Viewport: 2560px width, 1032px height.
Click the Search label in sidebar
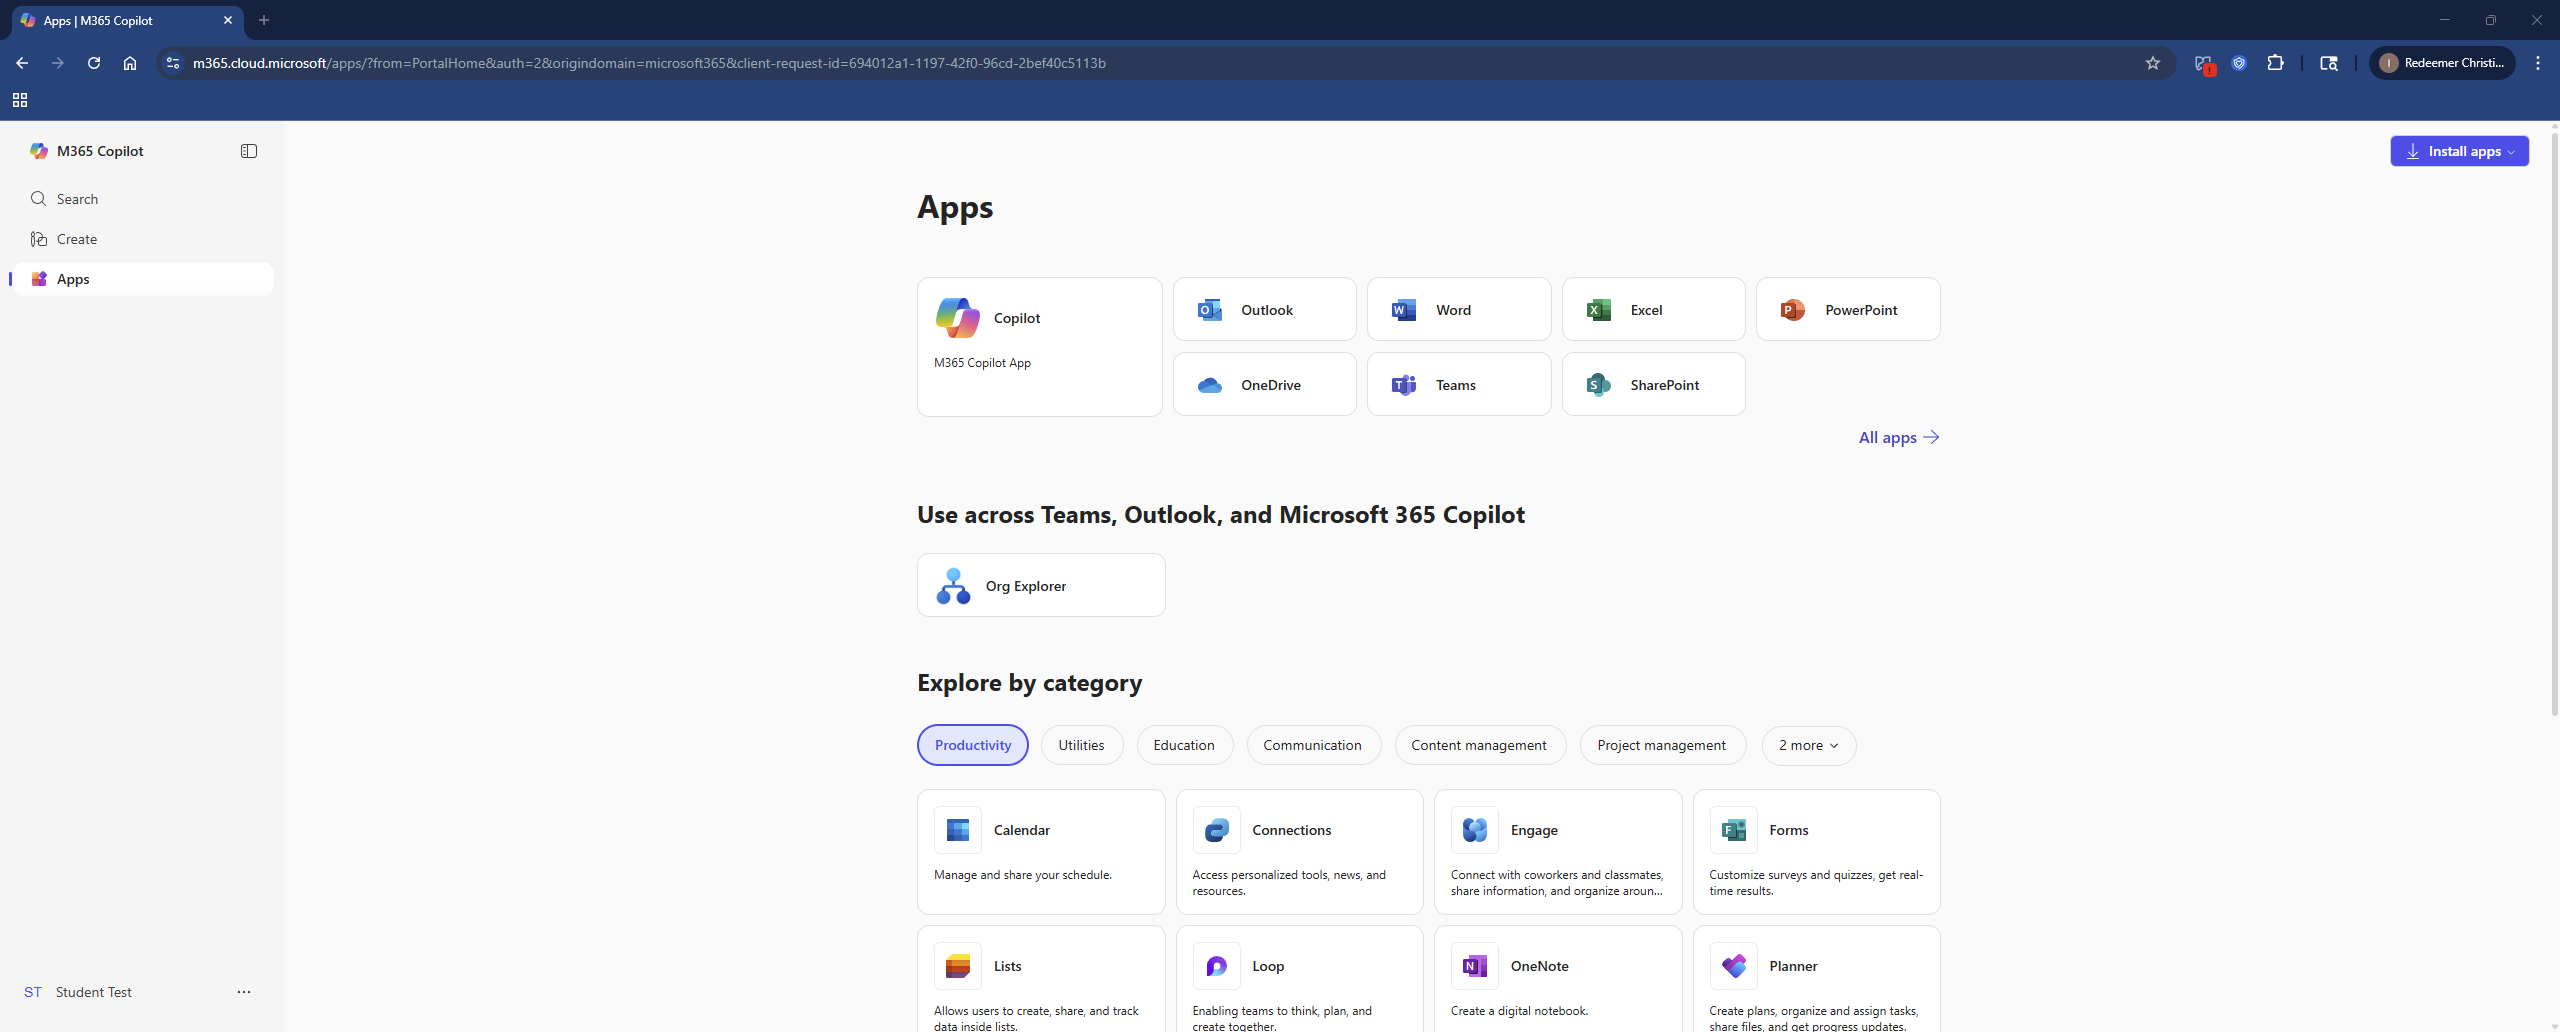tap(77, 199)
